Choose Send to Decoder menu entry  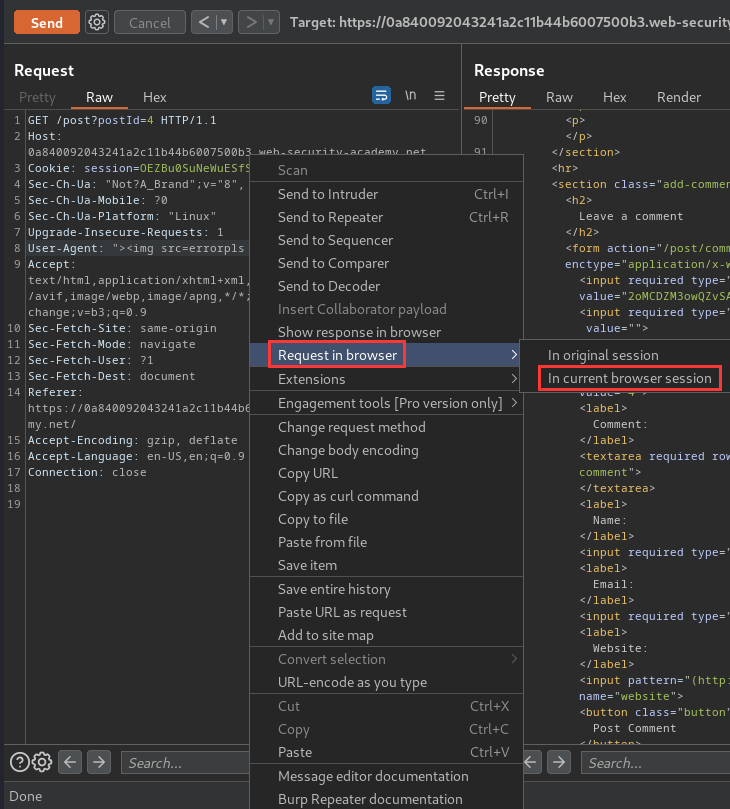(x=386, y=286)
